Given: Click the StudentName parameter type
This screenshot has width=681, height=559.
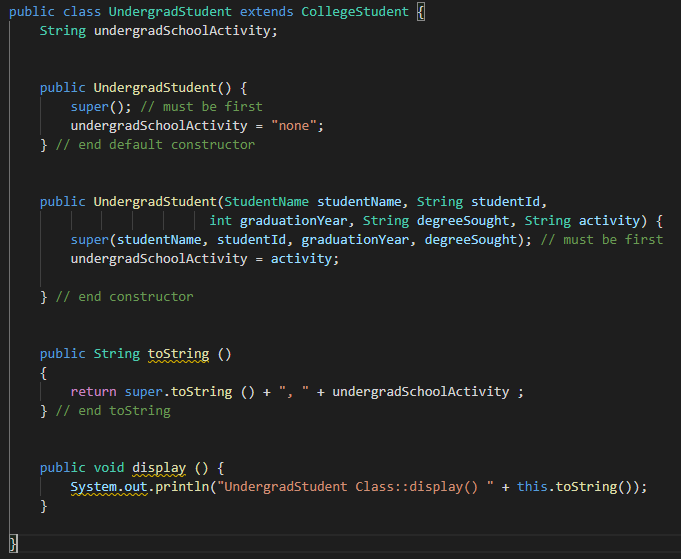Looking at the screenshot, I should (x=266, y=202).
